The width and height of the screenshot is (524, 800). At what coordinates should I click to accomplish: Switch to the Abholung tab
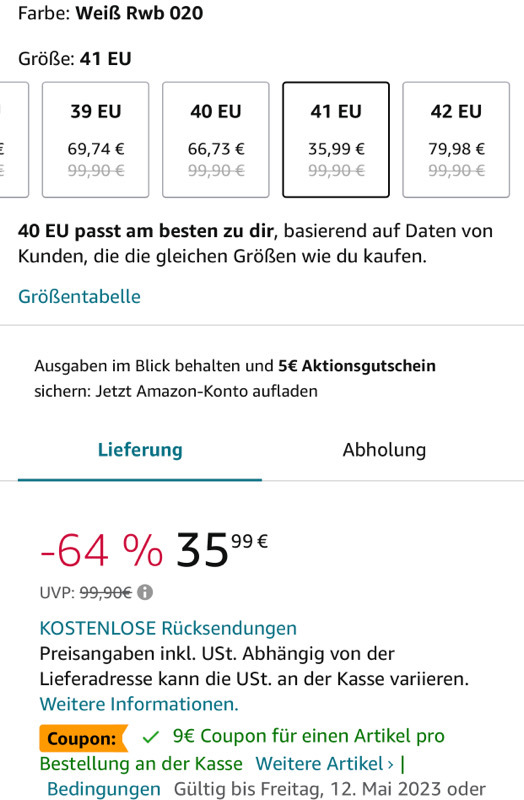384,451
